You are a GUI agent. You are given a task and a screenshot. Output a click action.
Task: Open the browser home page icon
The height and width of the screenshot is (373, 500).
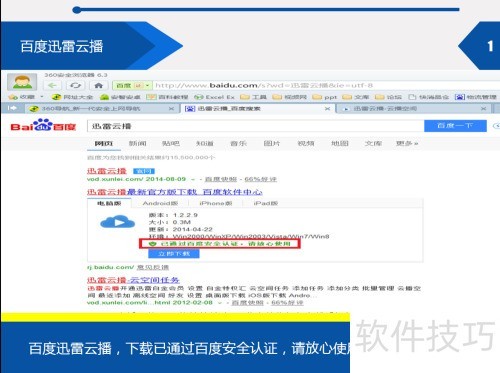click(x=99, y=86)
